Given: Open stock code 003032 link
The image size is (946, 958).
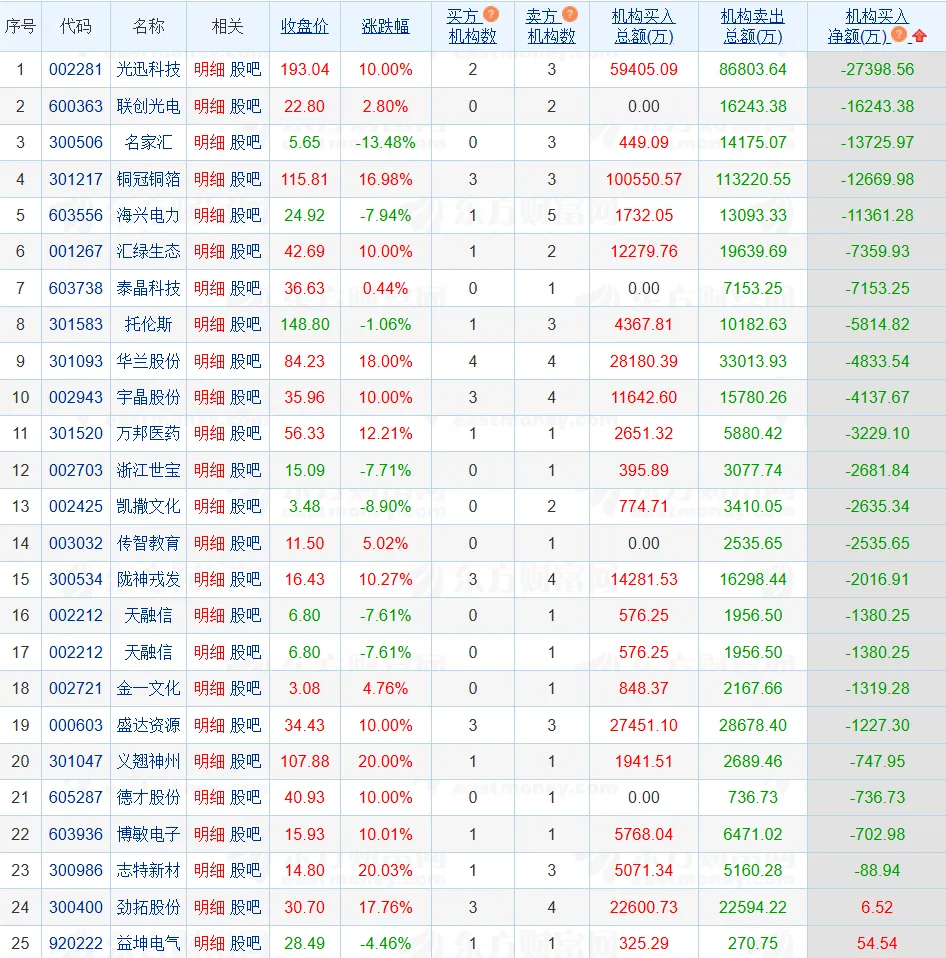Looking at the screenshot, I should pyautogui.click(x=76, y=543).
